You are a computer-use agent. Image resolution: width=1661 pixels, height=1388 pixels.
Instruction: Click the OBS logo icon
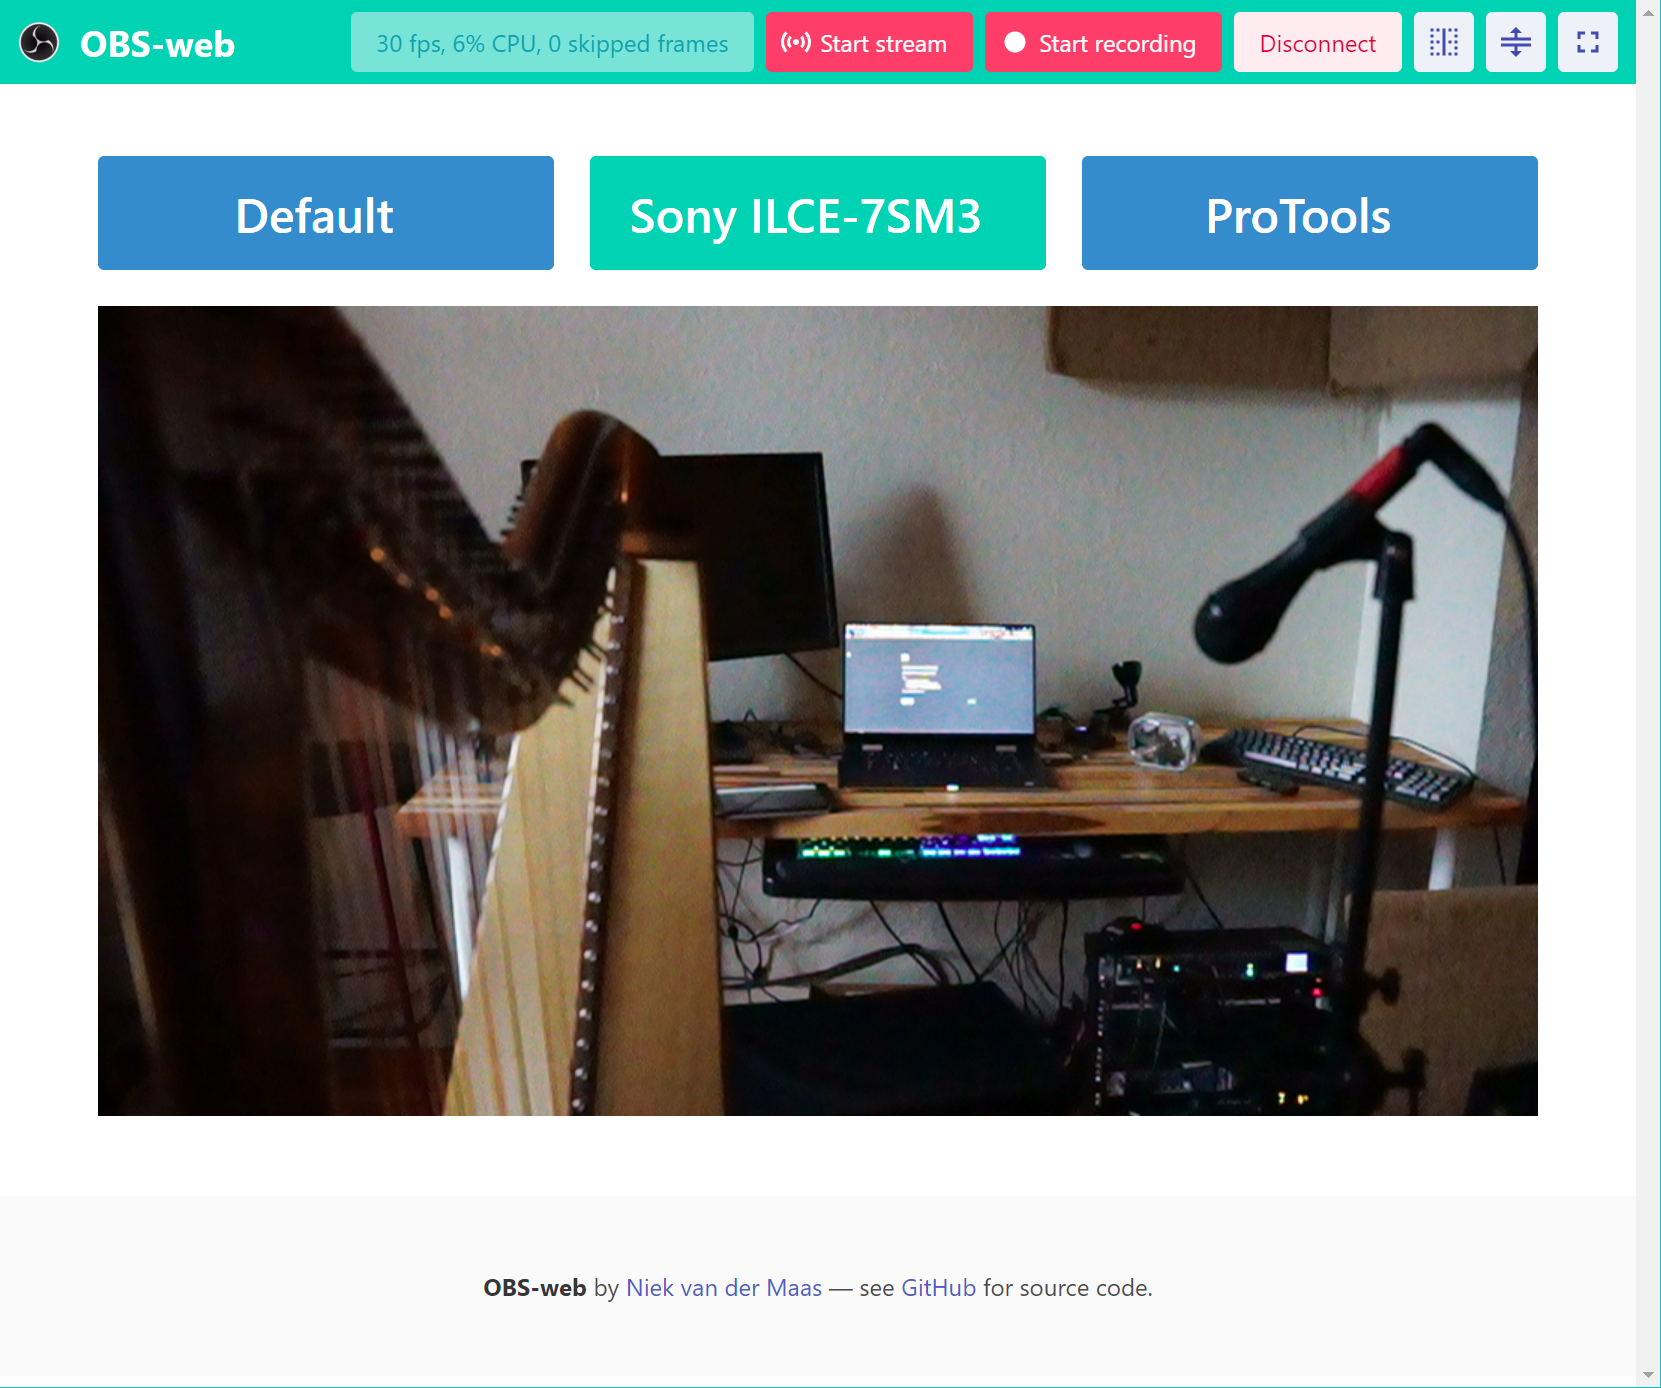tap(39, 43)
